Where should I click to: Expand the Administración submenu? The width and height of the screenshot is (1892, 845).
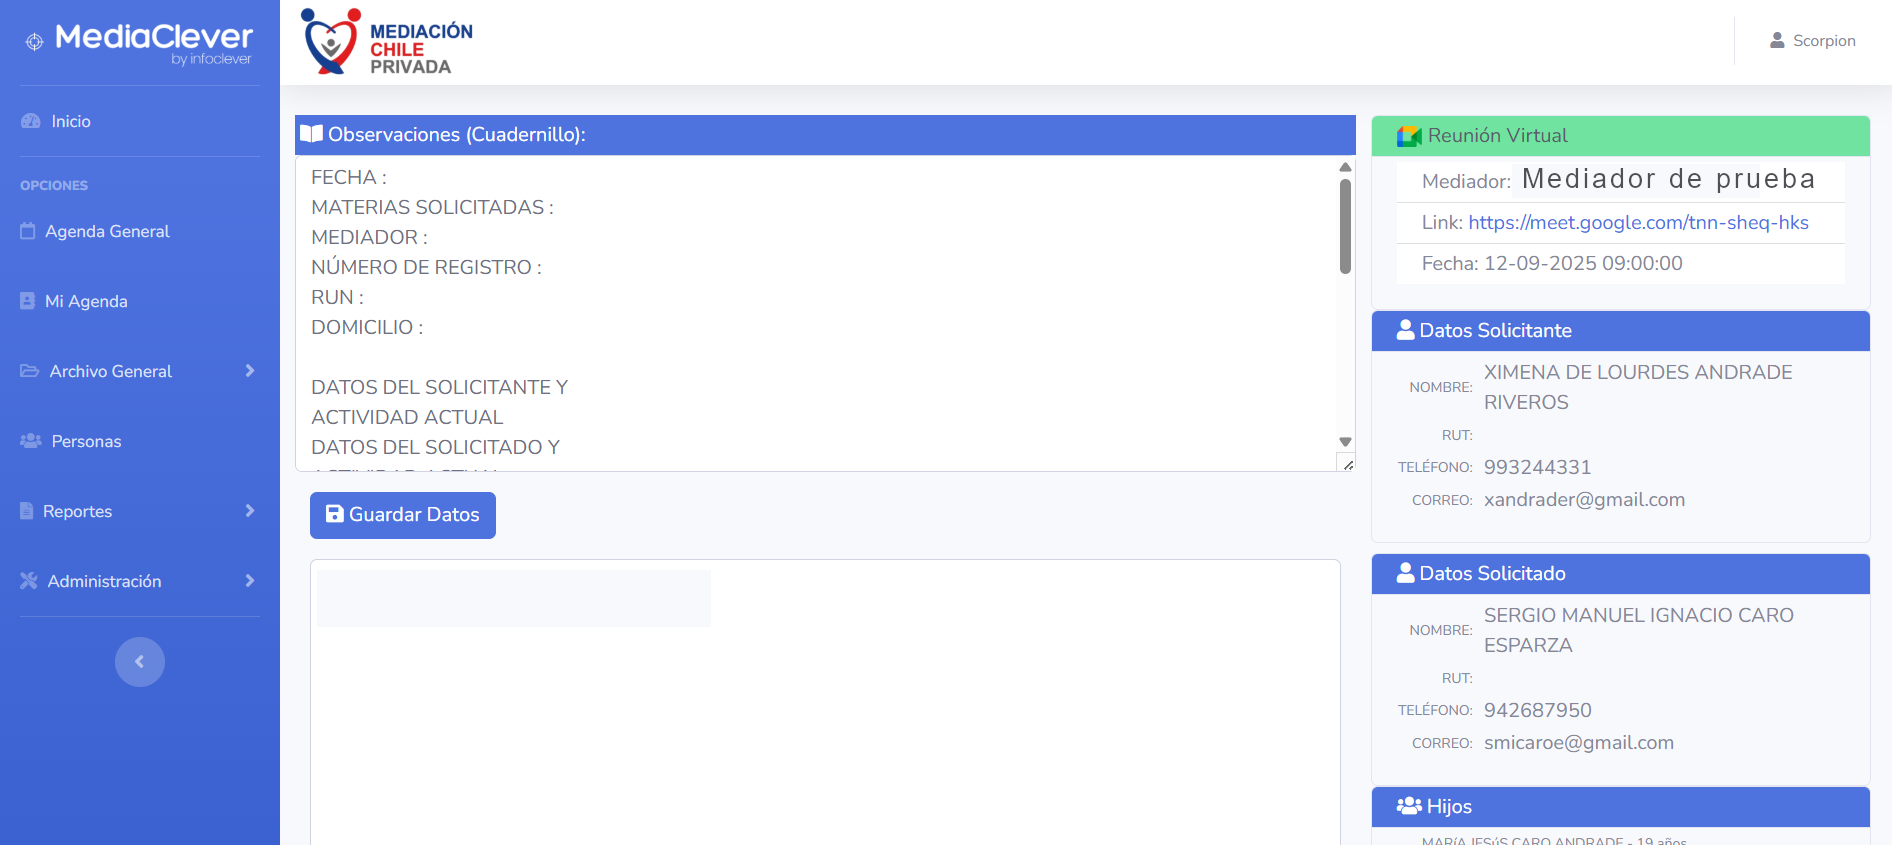pos(250,581)
